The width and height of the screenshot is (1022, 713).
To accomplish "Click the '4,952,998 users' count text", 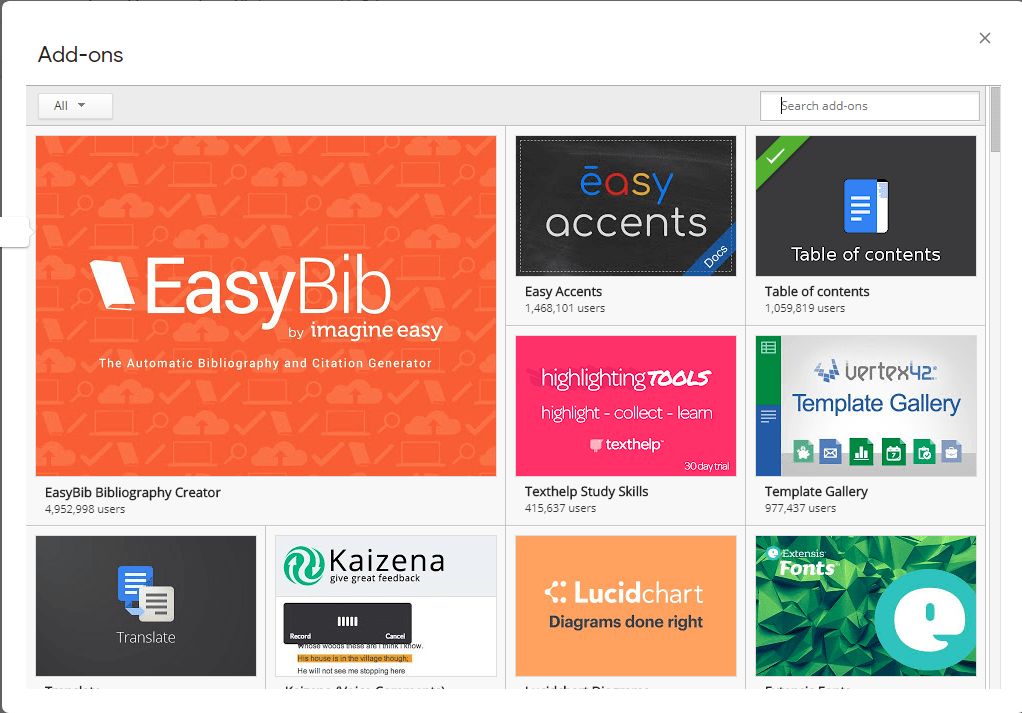I will (85, 509).
